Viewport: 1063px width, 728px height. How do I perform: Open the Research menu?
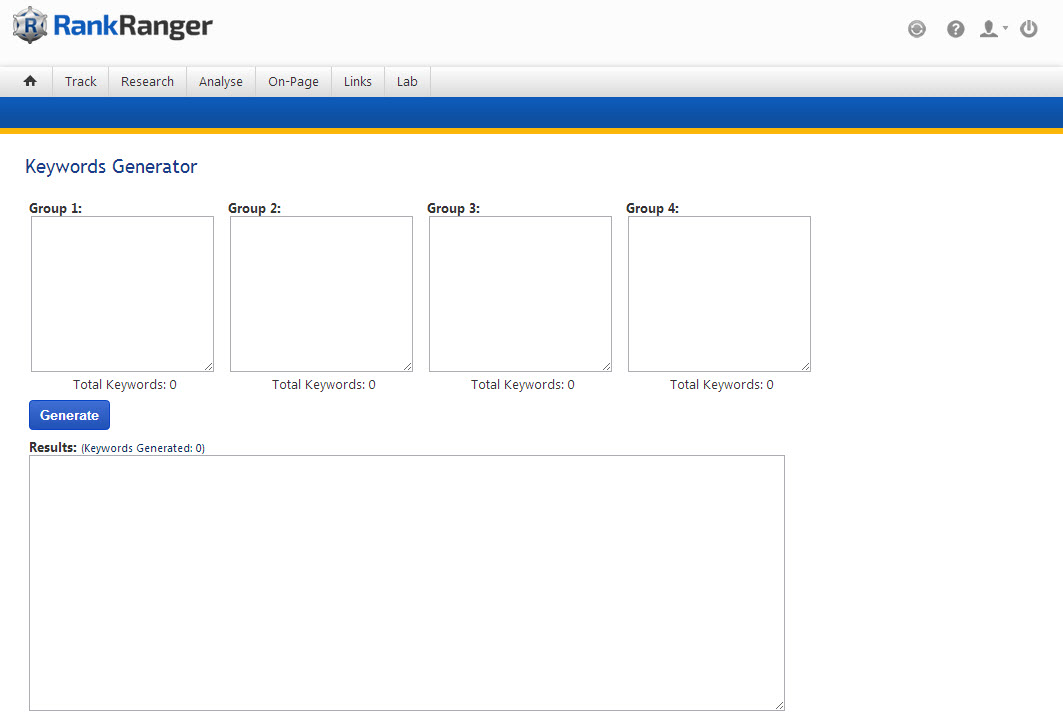click(147, 81)
